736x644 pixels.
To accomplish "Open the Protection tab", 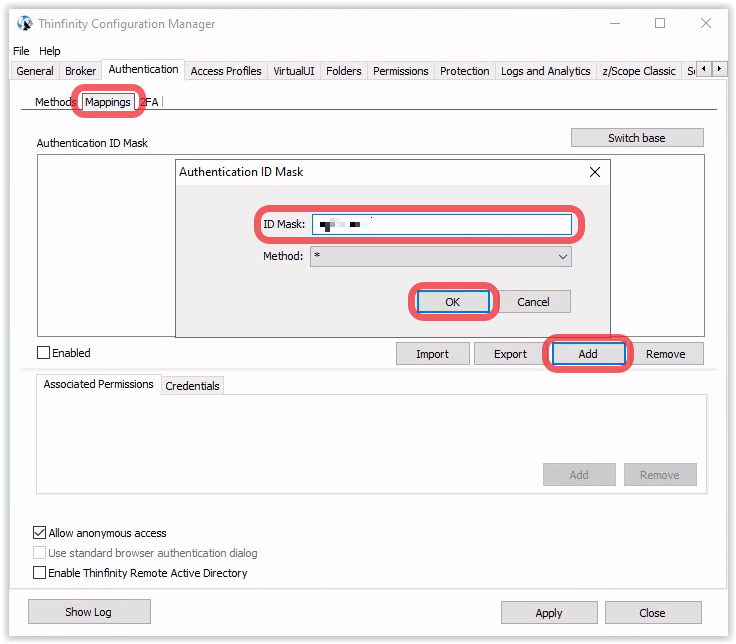I will coord(464,71).
